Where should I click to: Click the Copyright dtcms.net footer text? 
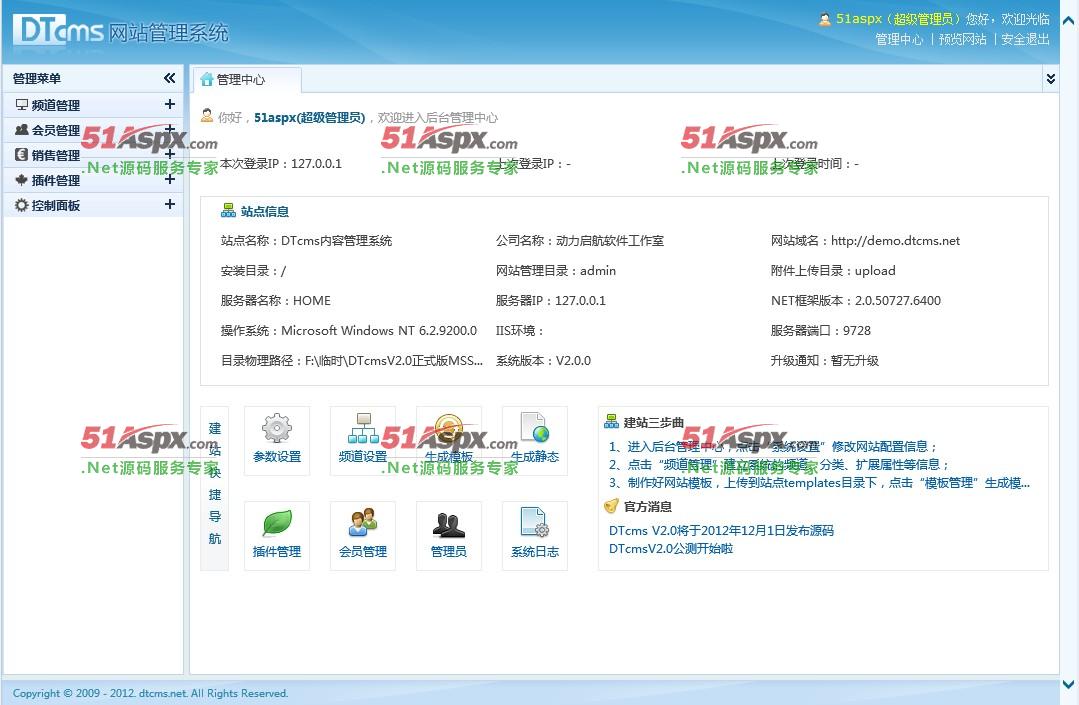pos(150,693)
